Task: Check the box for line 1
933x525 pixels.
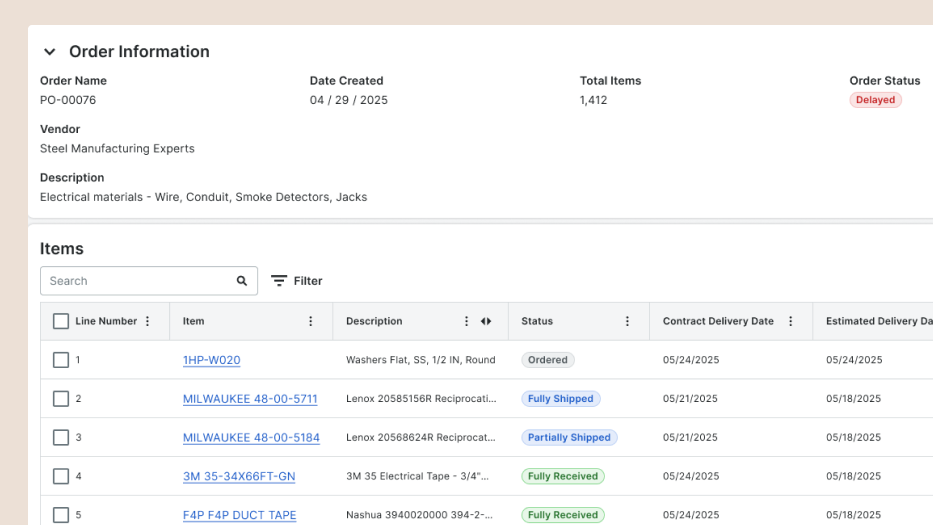Action: pos(61,360)
